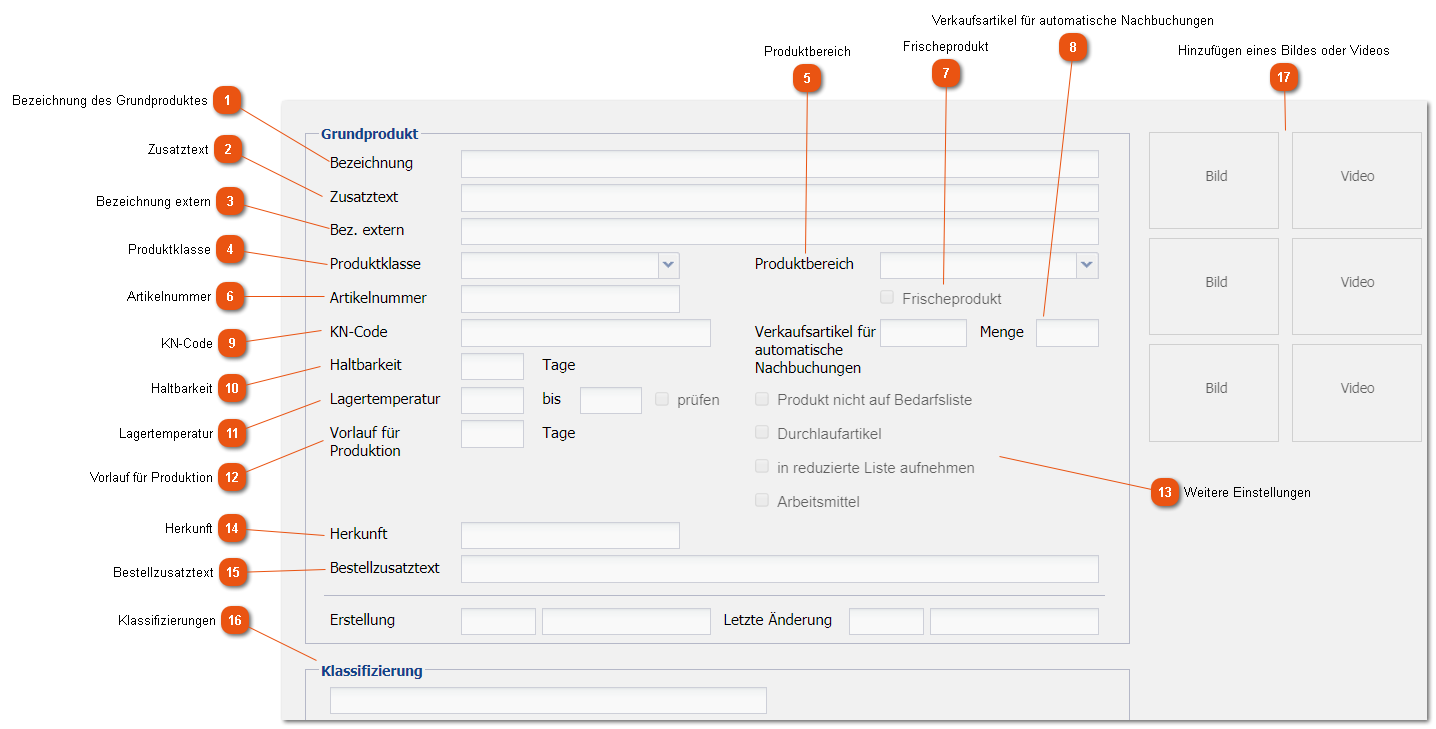Click the second, wider Letzte Änderung field
Screen dimensions: 1436x729
tap(1014, 621)
